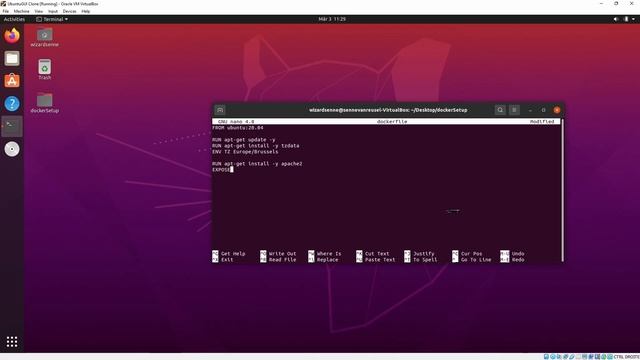640x360 pixels.
Task: Open the date and time calendar in top bar
Action: point(332,19)
